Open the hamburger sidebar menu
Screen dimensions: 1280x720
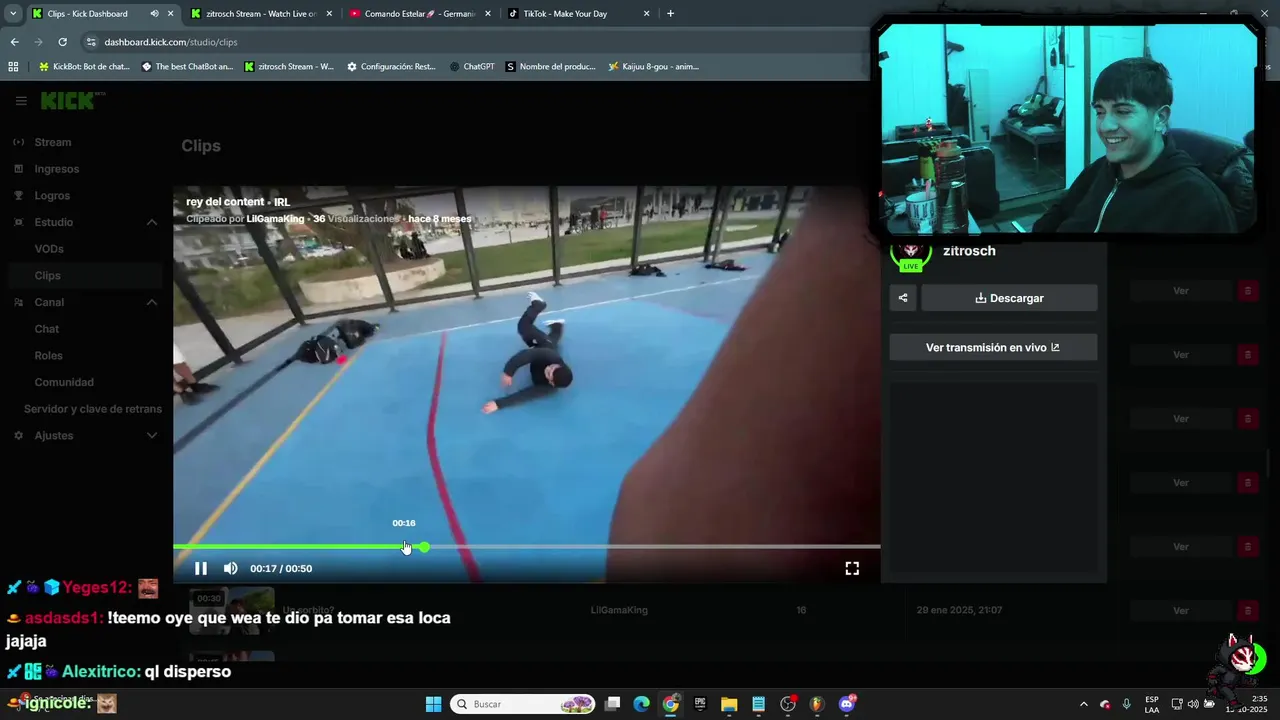(x=21, y=101)
